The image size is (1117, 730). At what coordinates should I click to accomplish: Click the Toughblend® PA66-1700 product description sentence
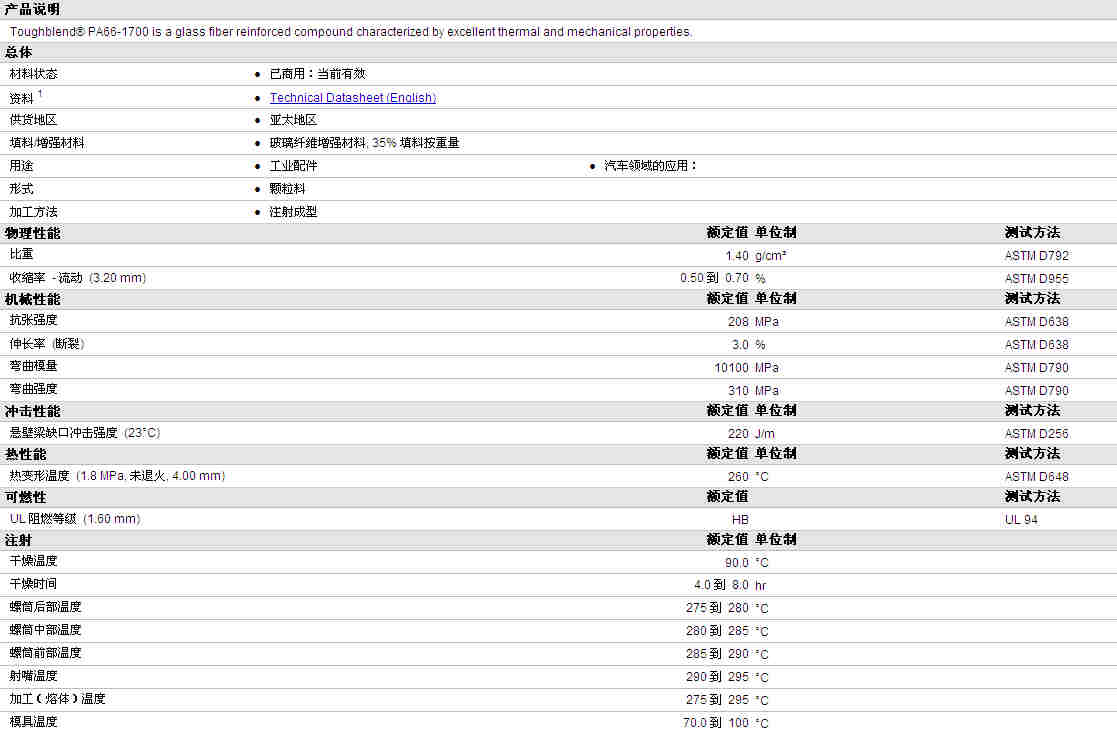(350, 32)
